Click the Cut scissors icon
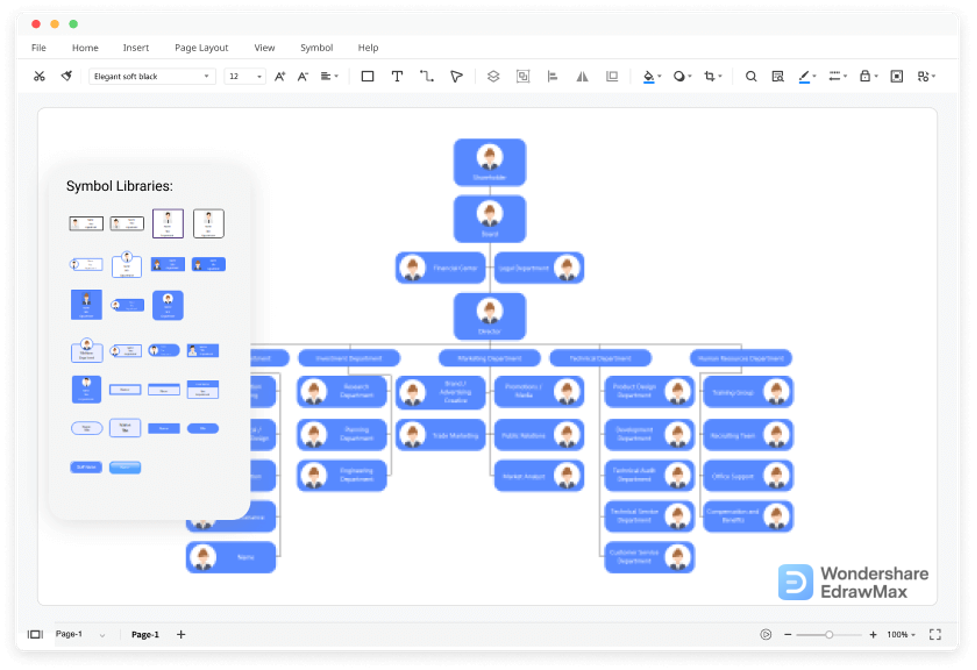 [39, 76]
